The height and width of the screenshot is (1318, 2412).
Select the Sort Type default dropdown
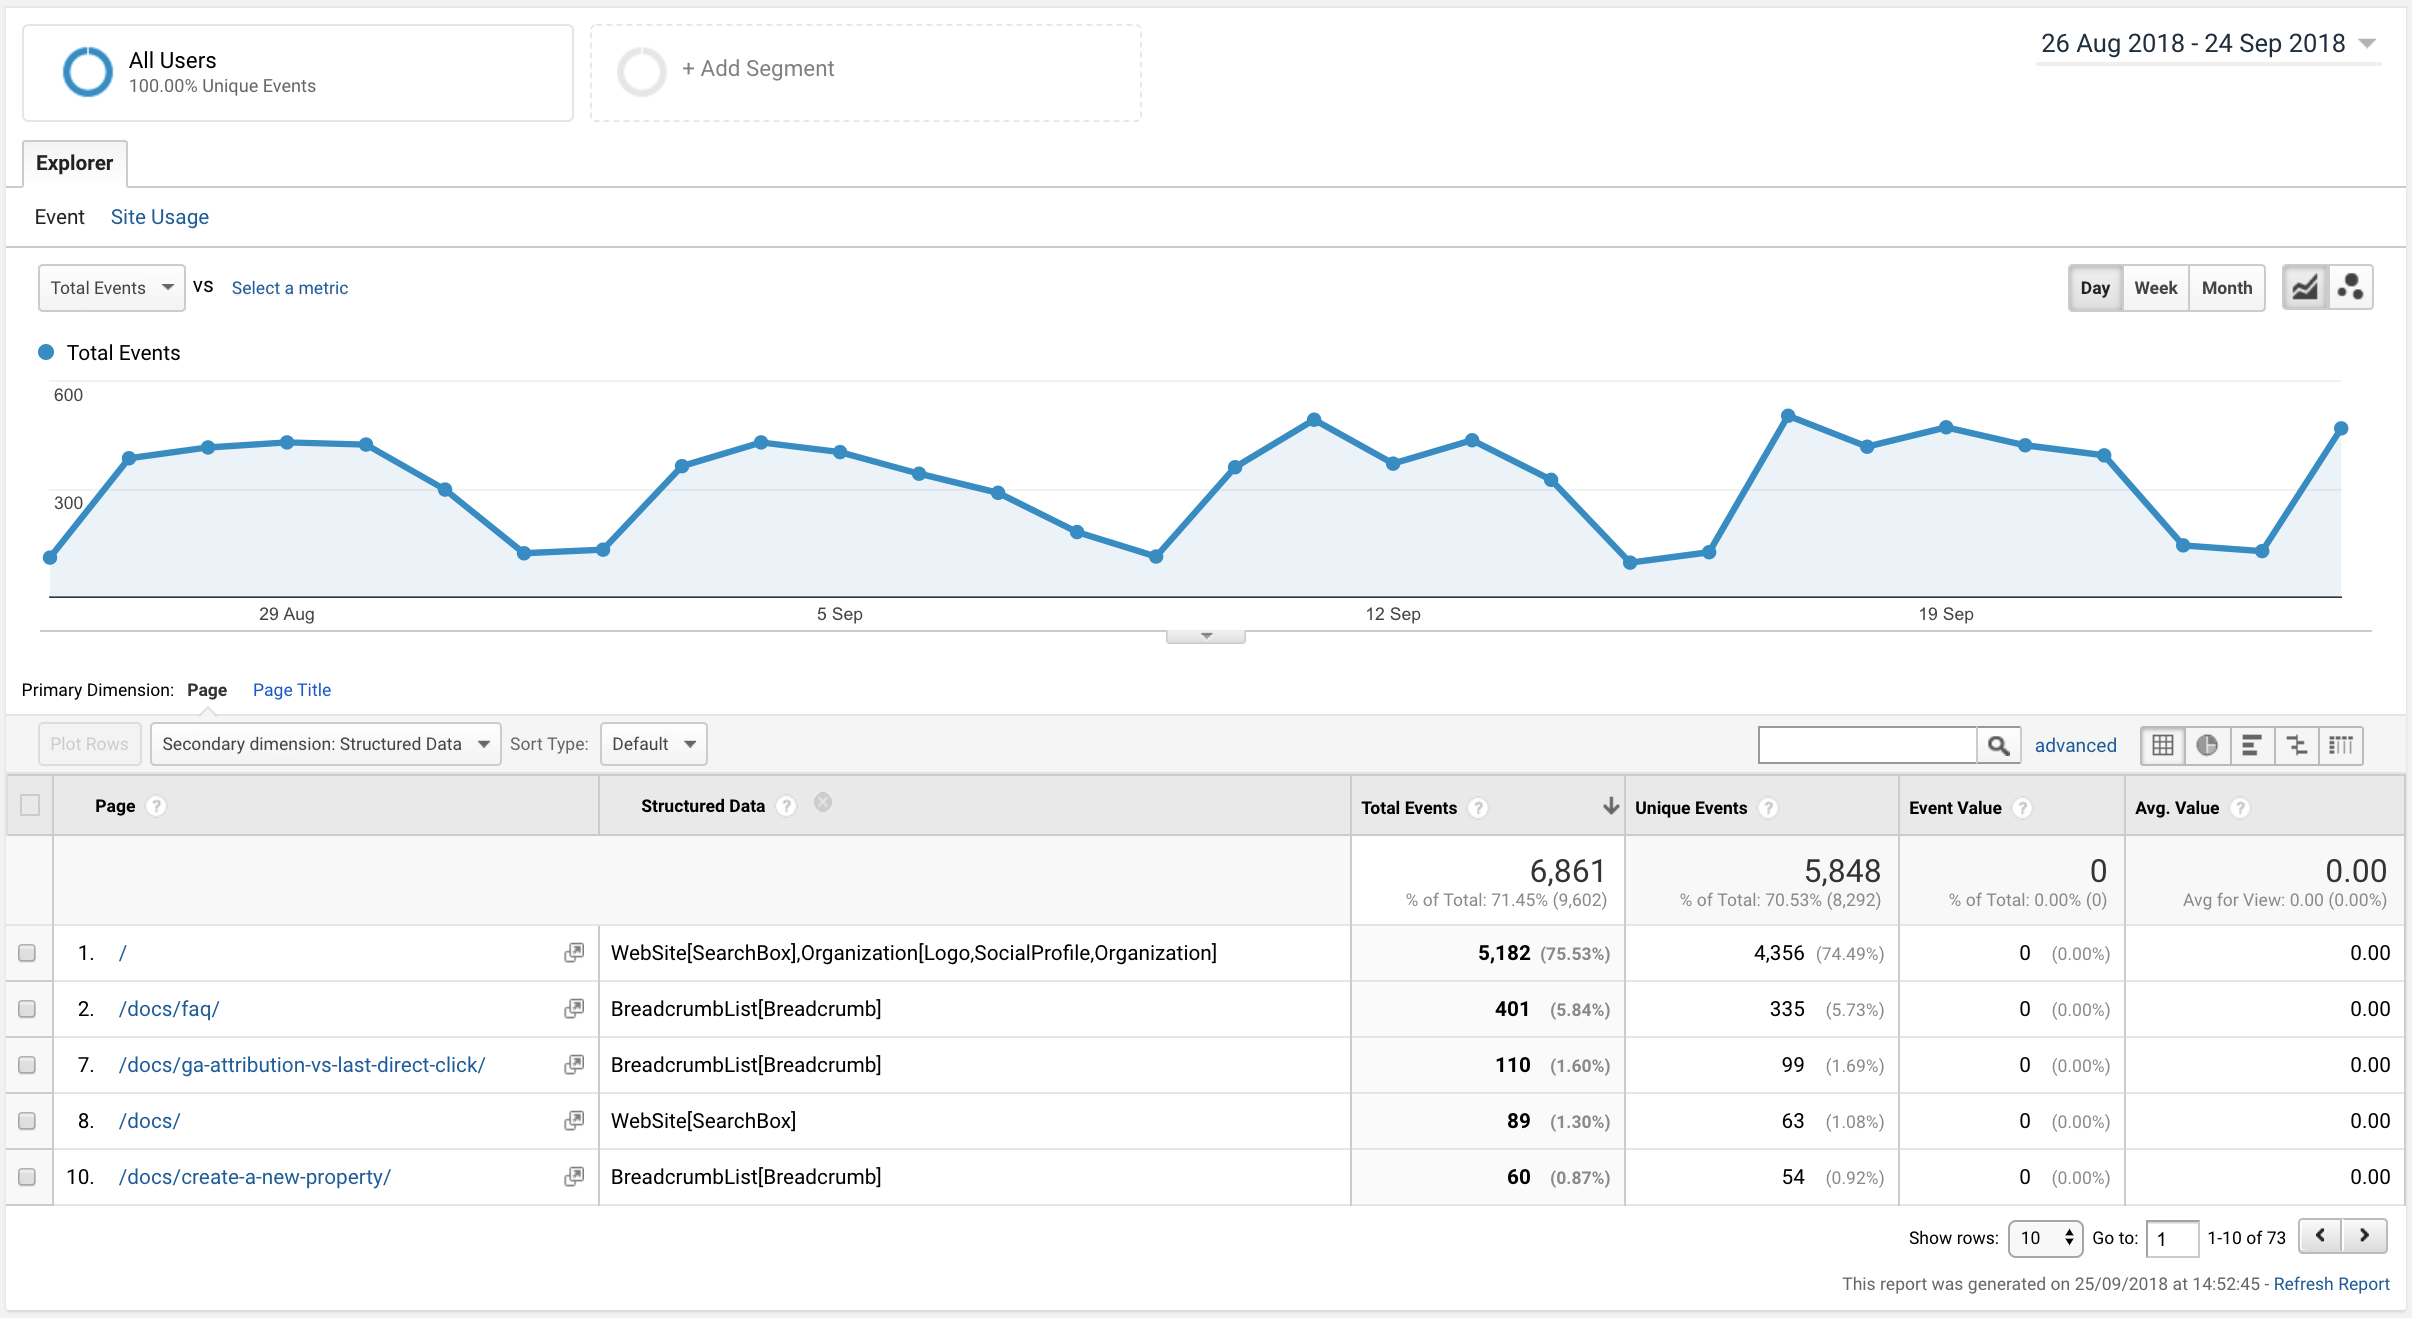[656, 745]
